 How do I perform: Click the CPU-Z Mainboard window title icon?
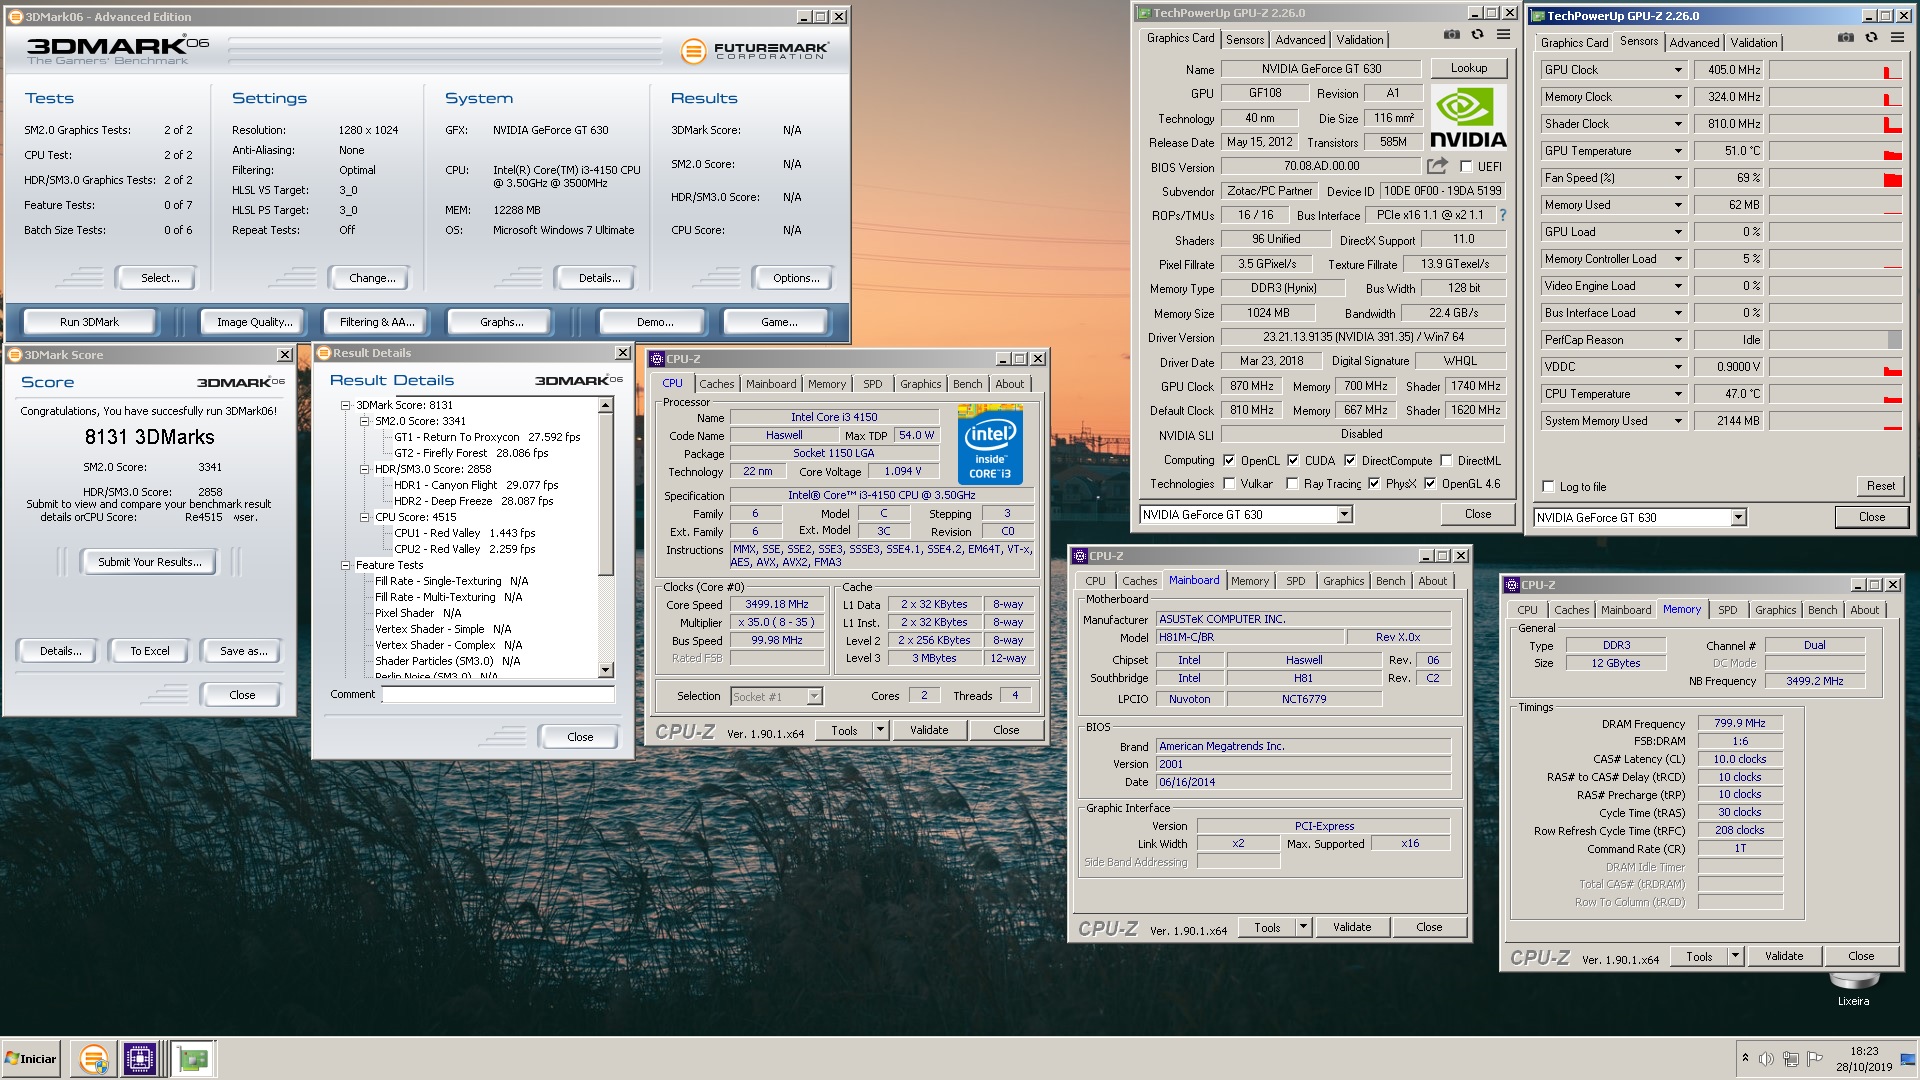[x=1079, y=556]
